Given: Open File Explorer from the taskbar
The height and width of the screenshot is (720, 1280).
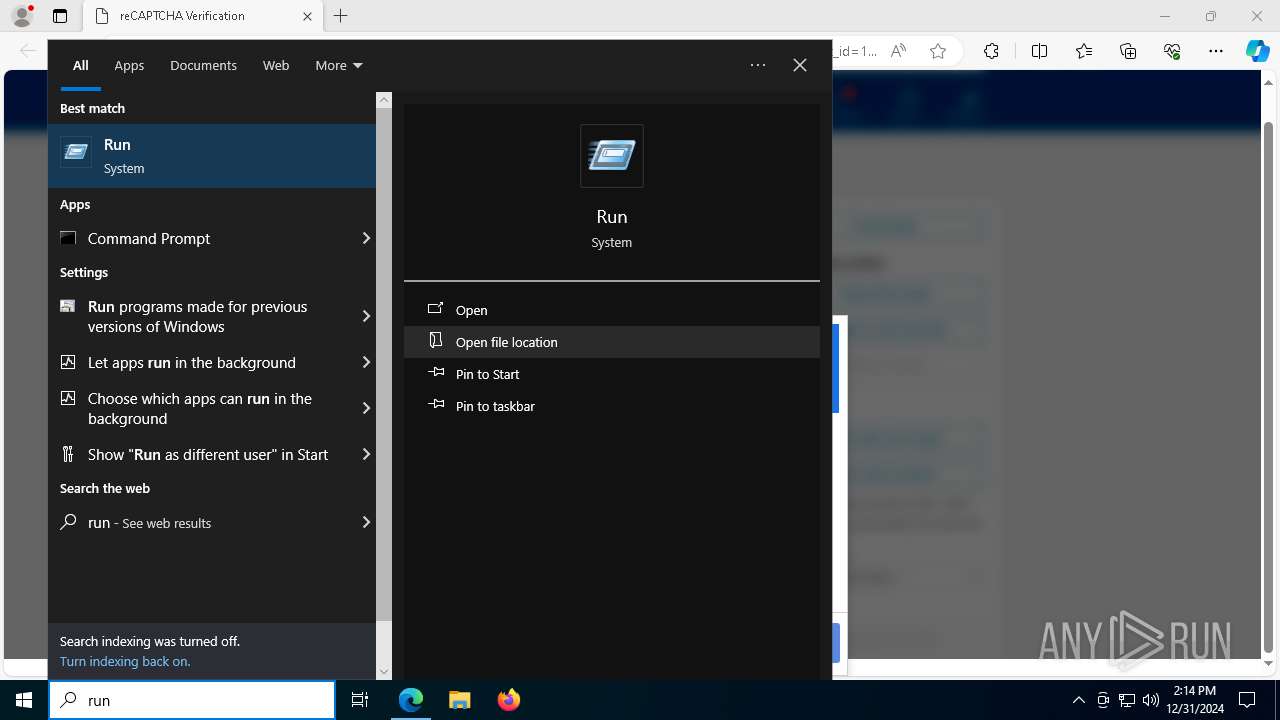Looking at the screenshot, I should pos(460,700).
